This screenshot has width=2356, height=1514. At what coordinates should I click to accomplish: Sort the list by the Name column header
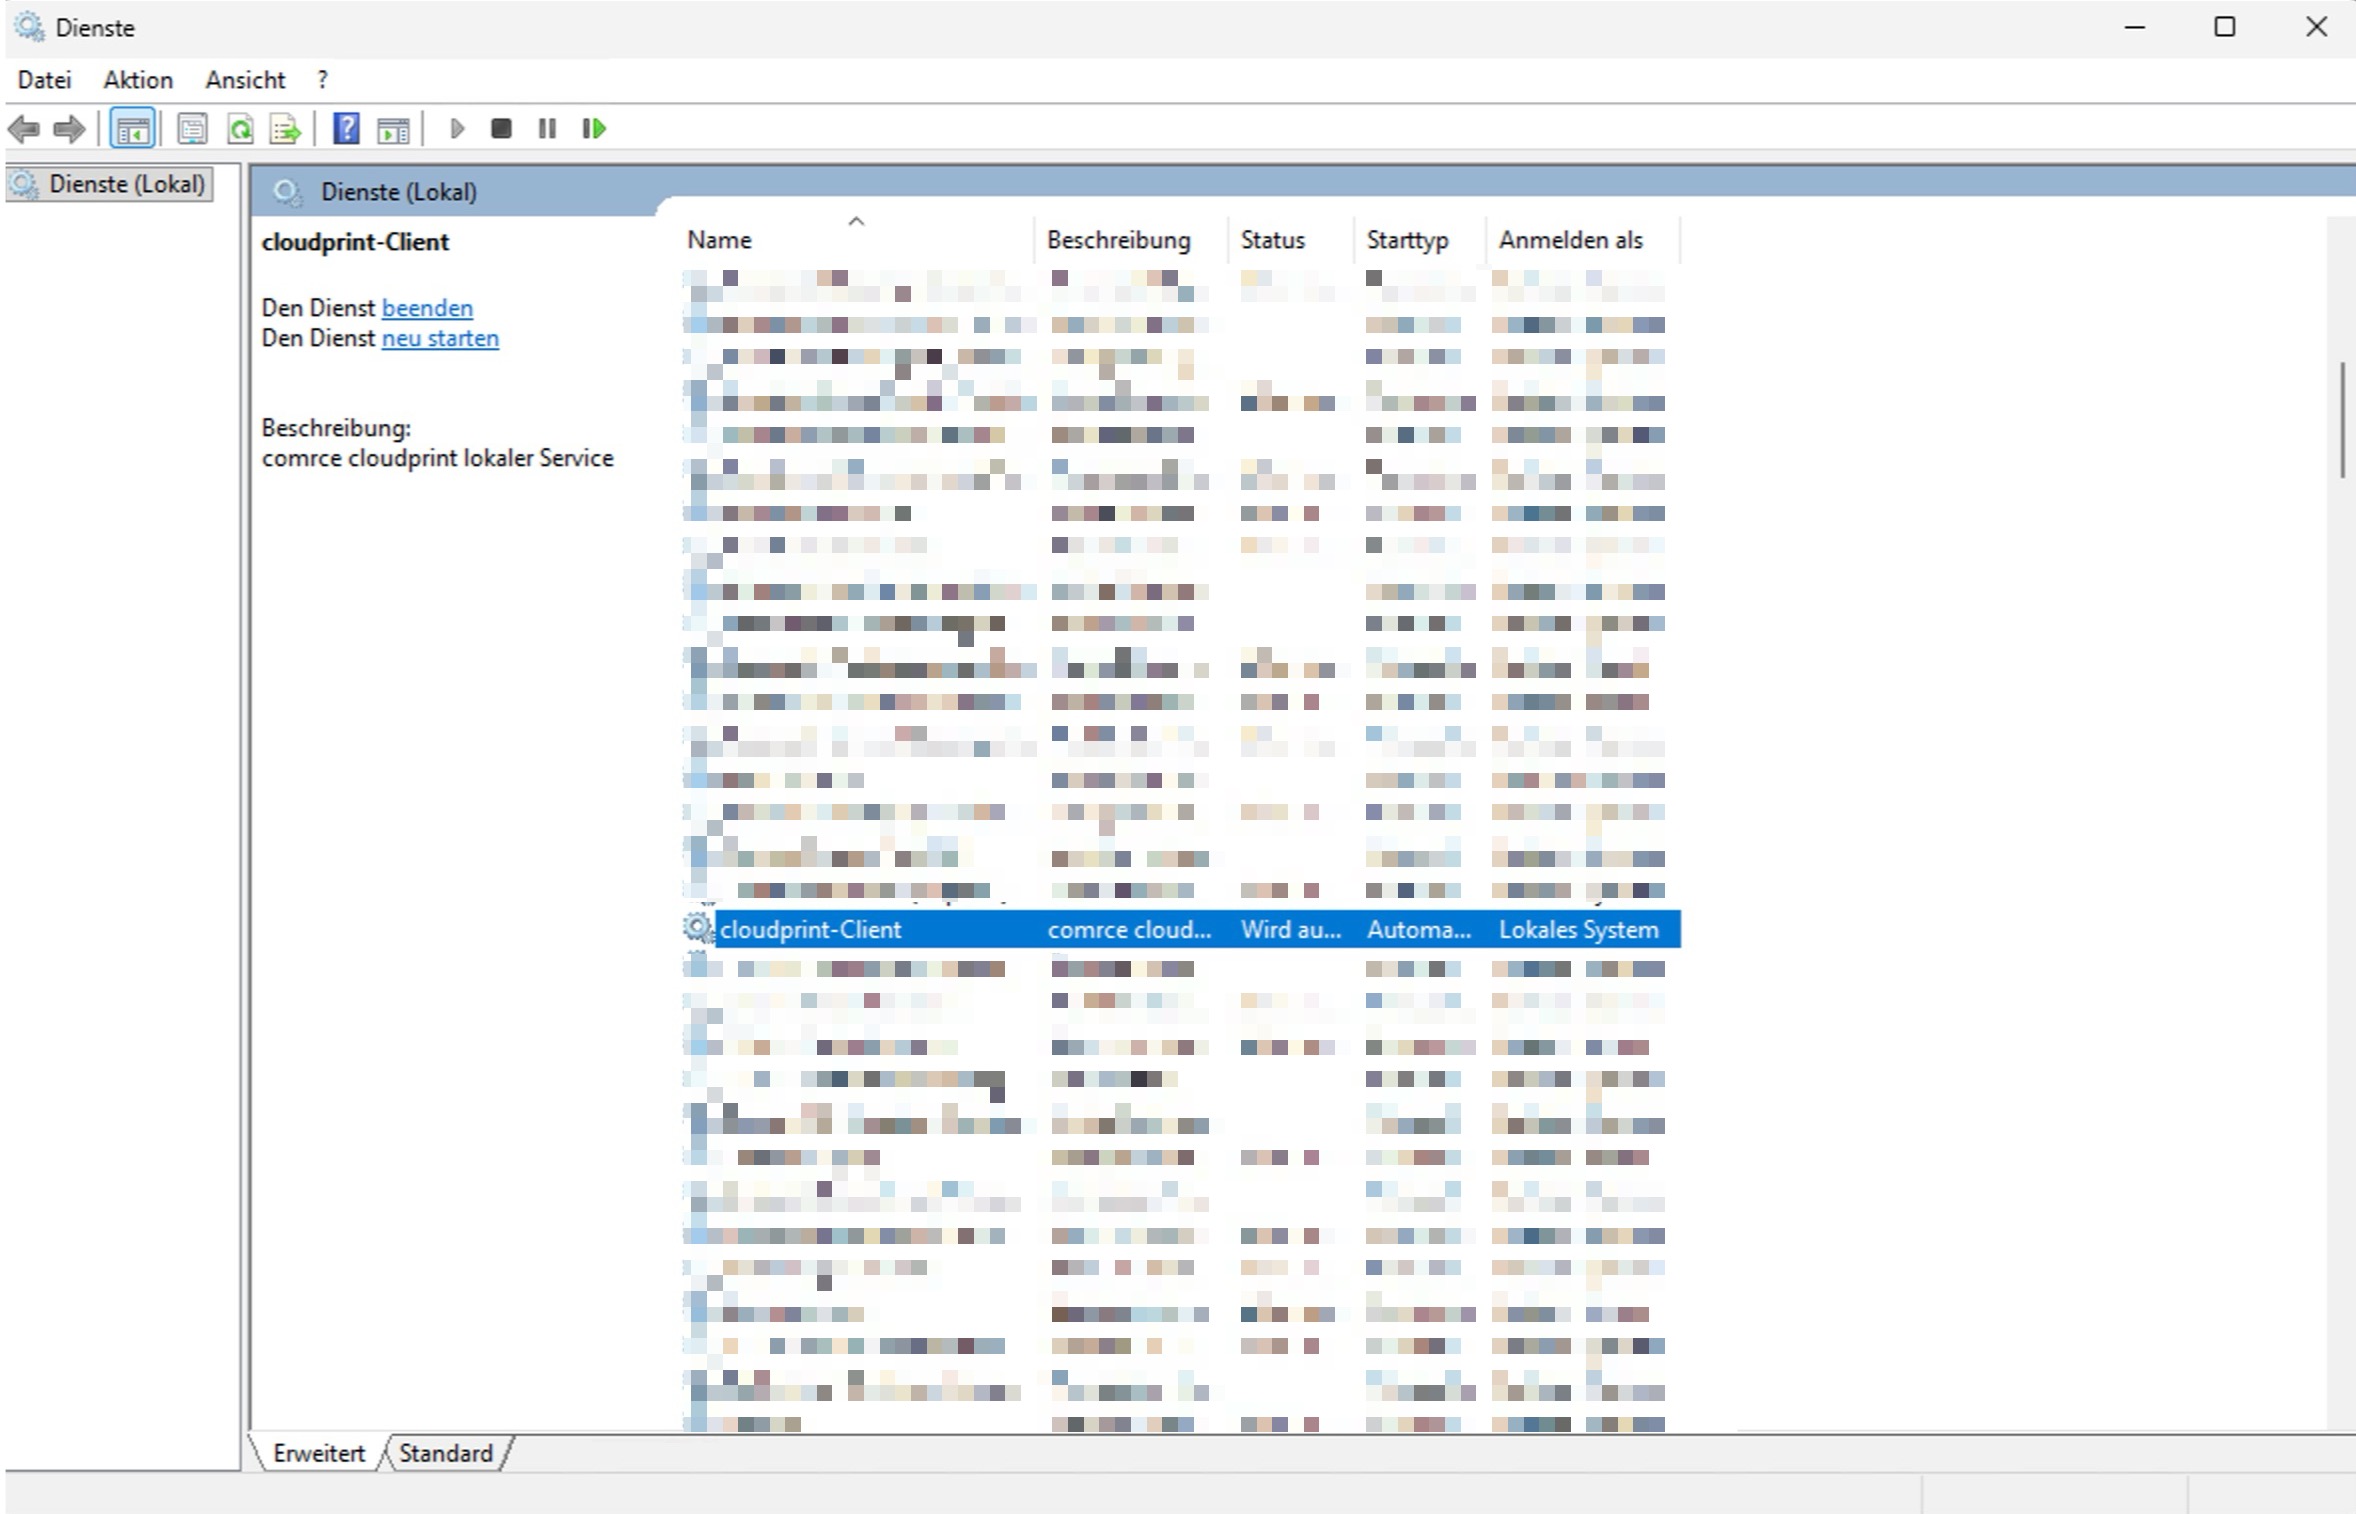720,240
